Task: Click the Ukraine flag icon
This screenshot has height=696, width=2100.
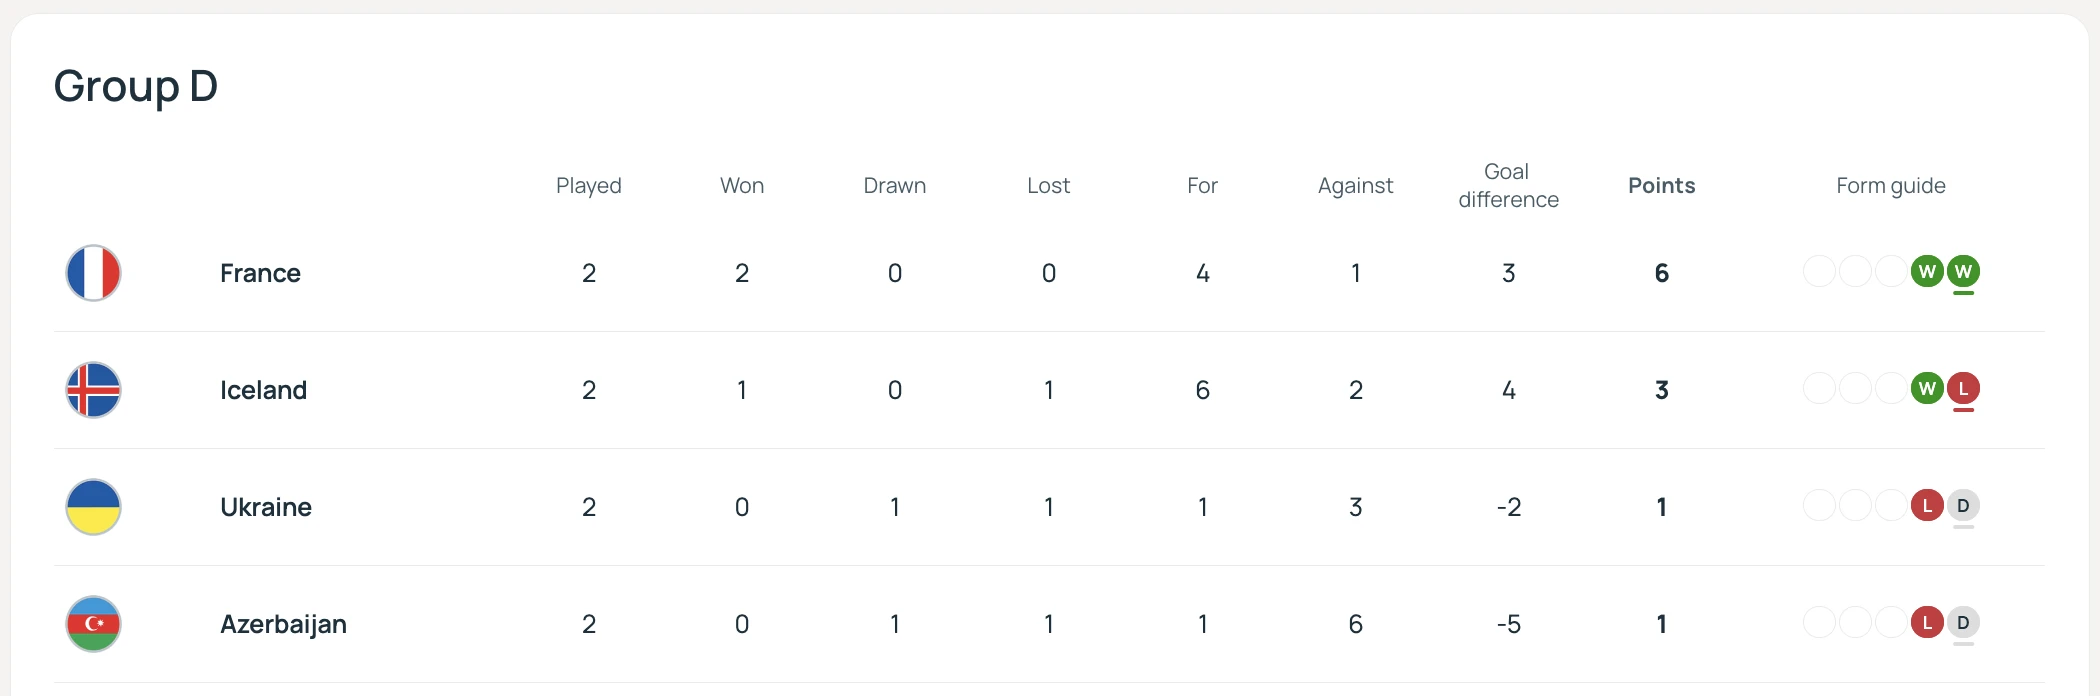Action: click(x=93, y=507)
